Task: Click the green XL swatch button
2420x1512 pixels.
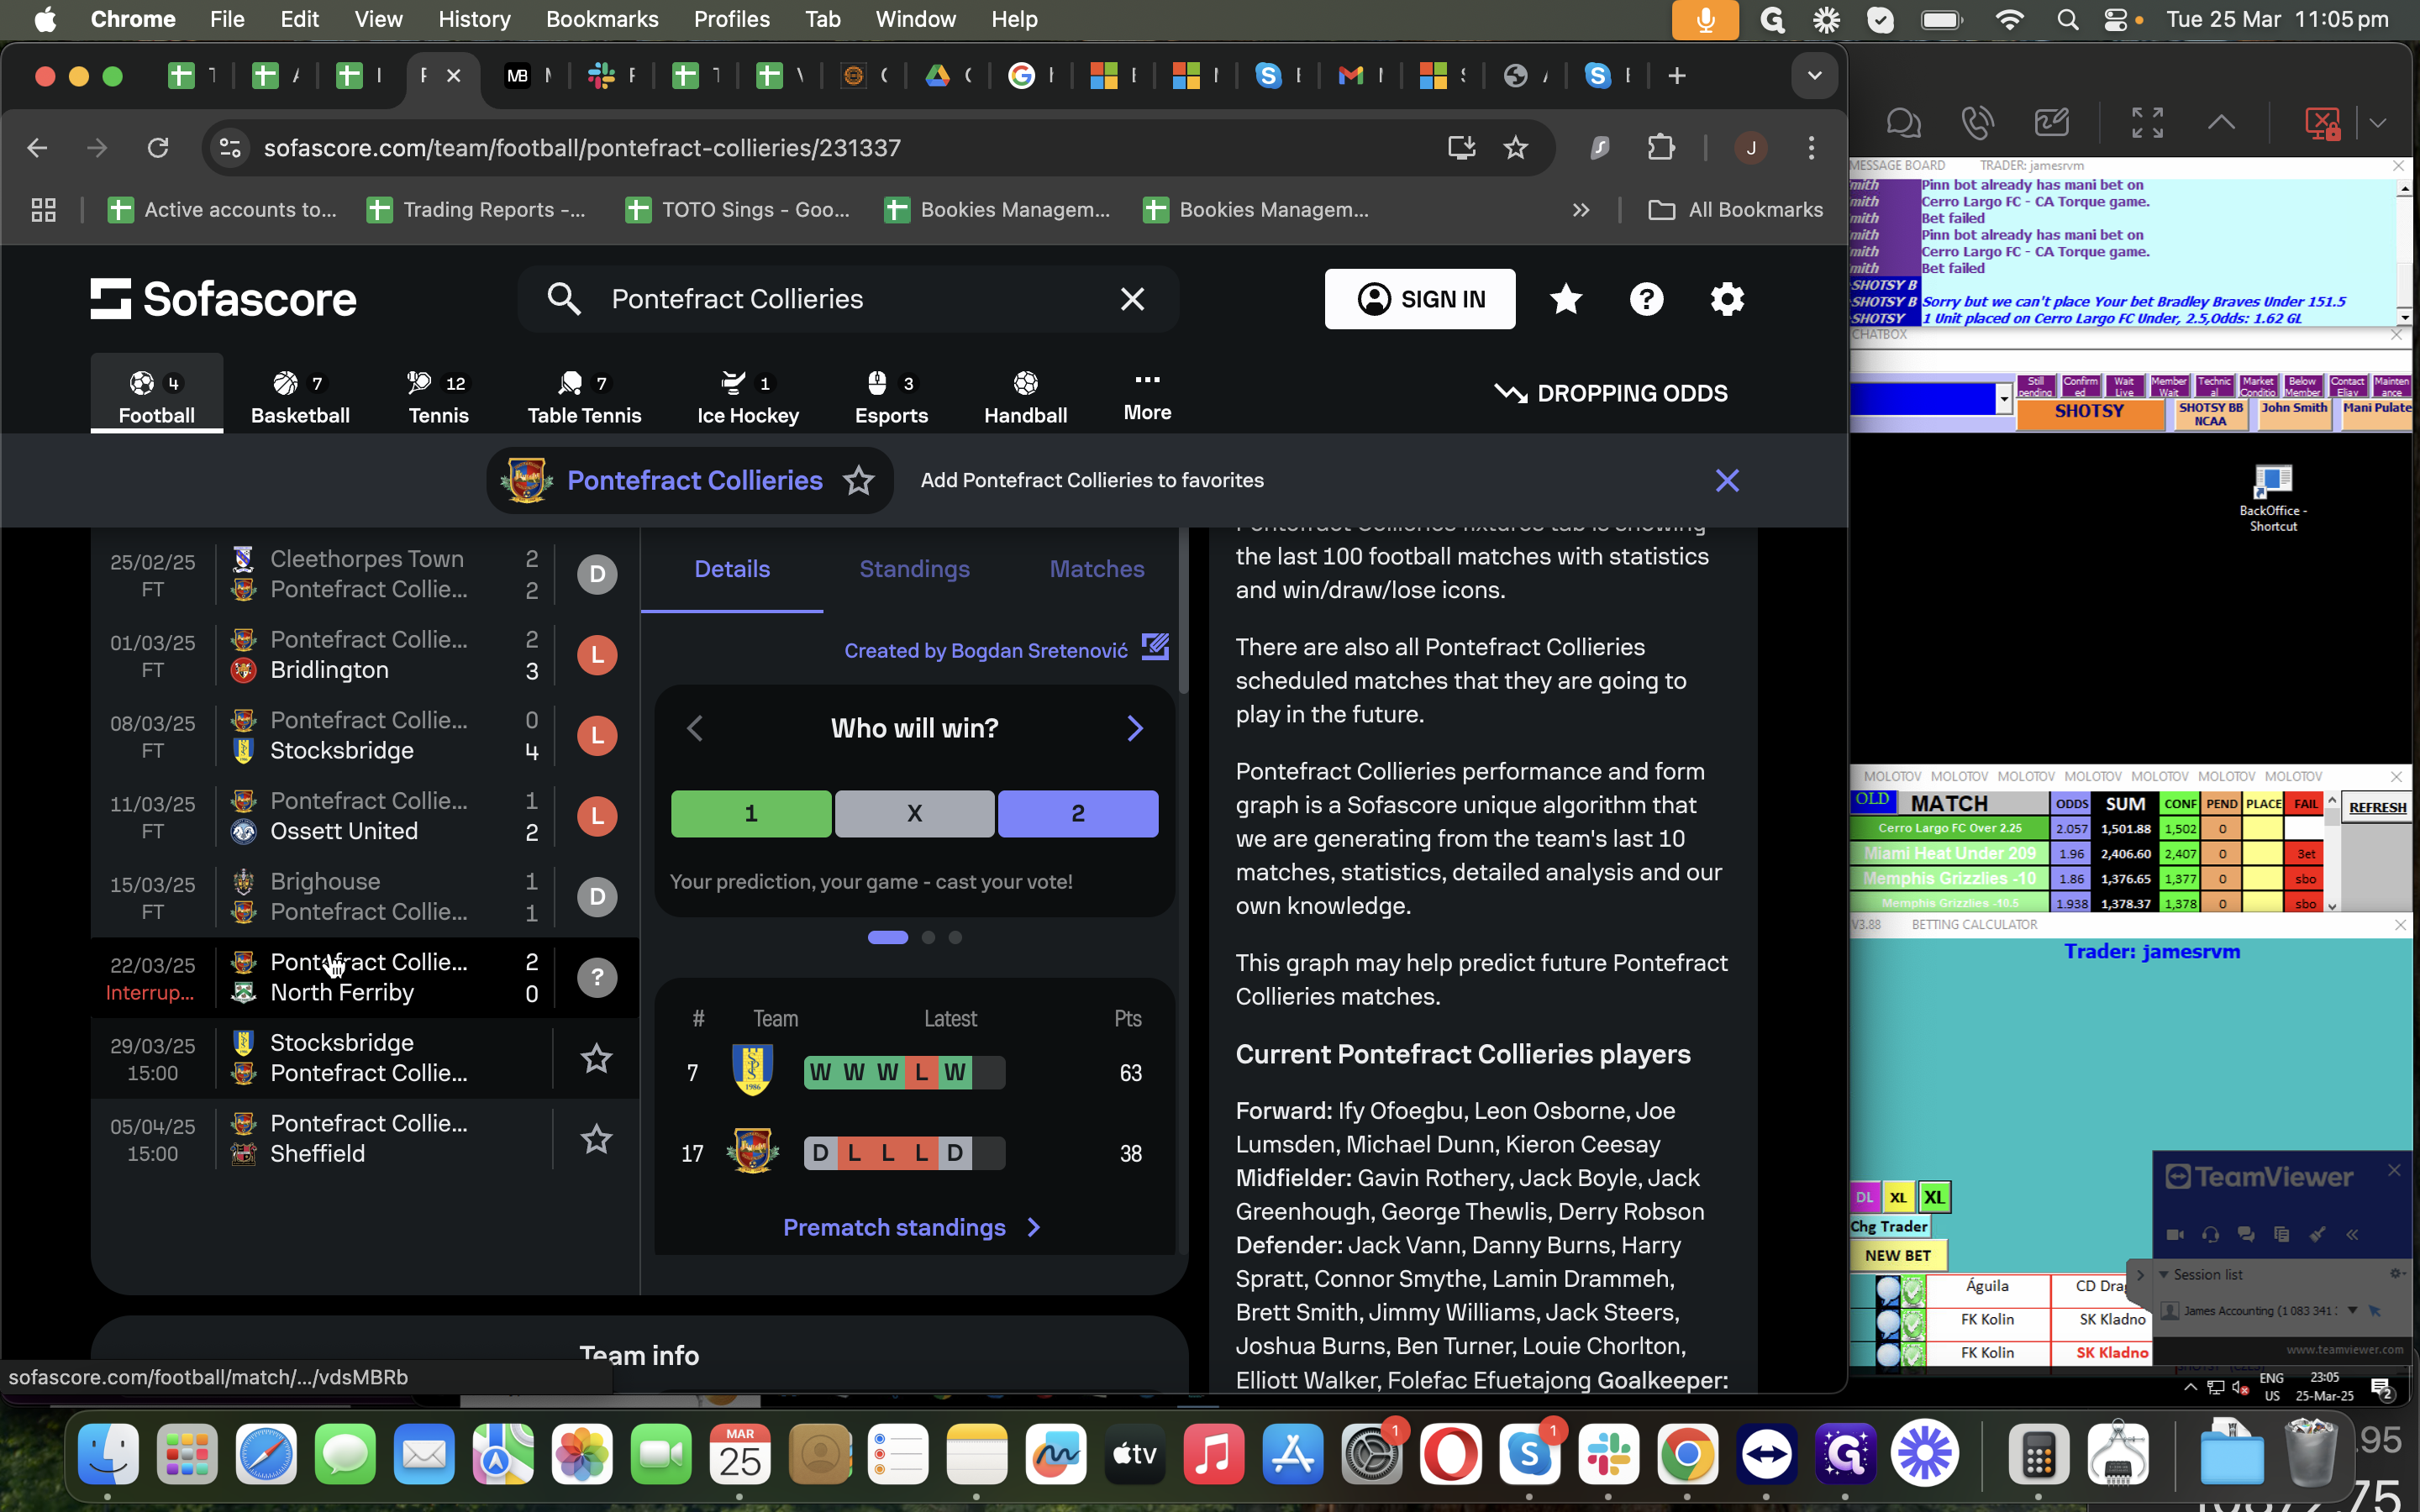Action: tap(1934, 1197)
